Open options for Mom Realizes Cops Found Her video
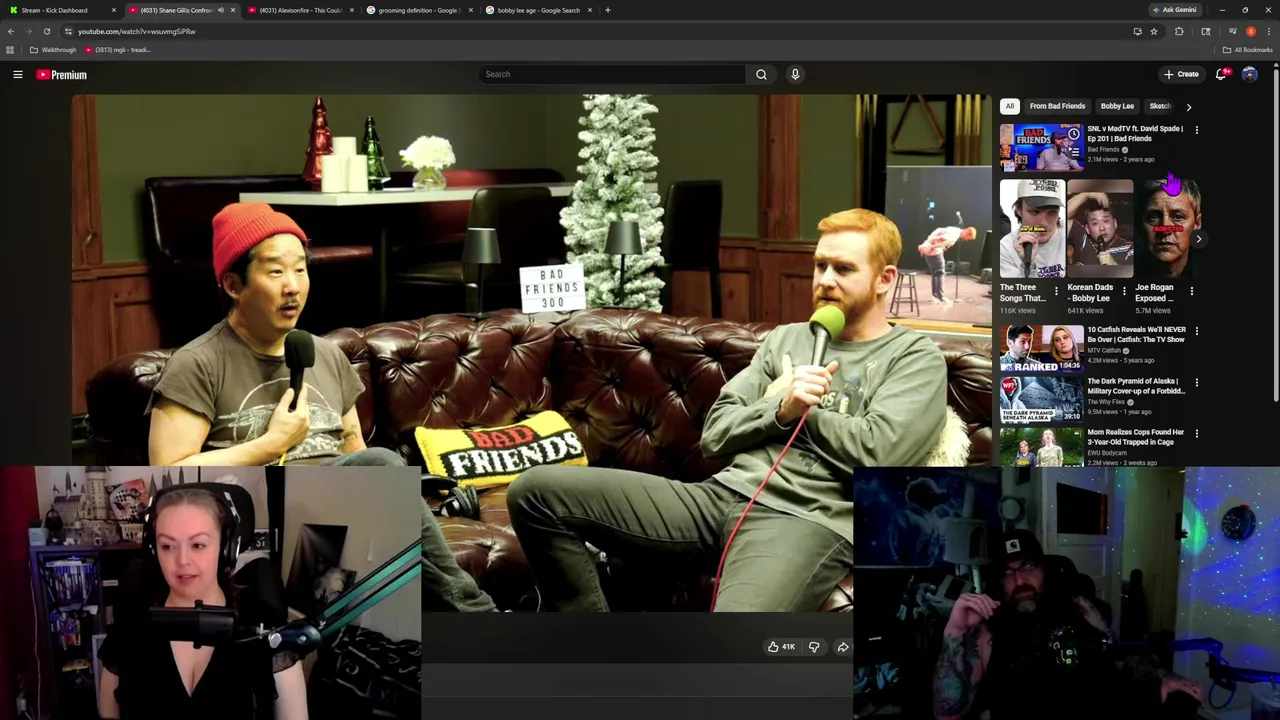This screenshot has width=1280, height=720. [x=1196, y=433]
